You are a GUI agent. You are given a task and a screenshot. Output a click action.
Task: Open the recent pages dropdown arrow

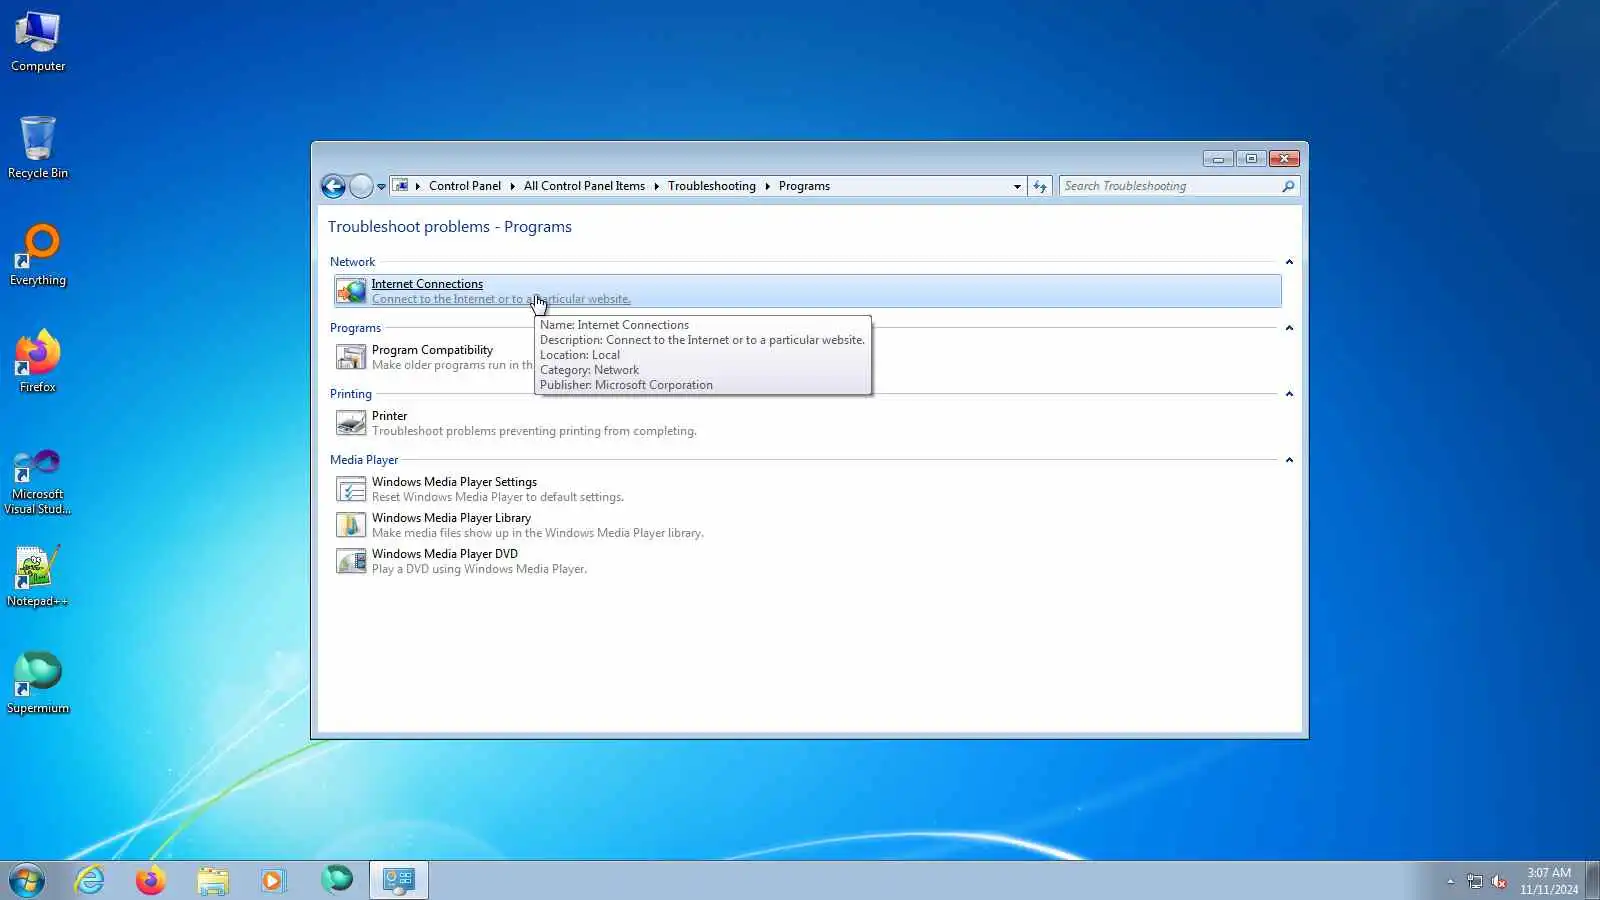pos(381,186)
